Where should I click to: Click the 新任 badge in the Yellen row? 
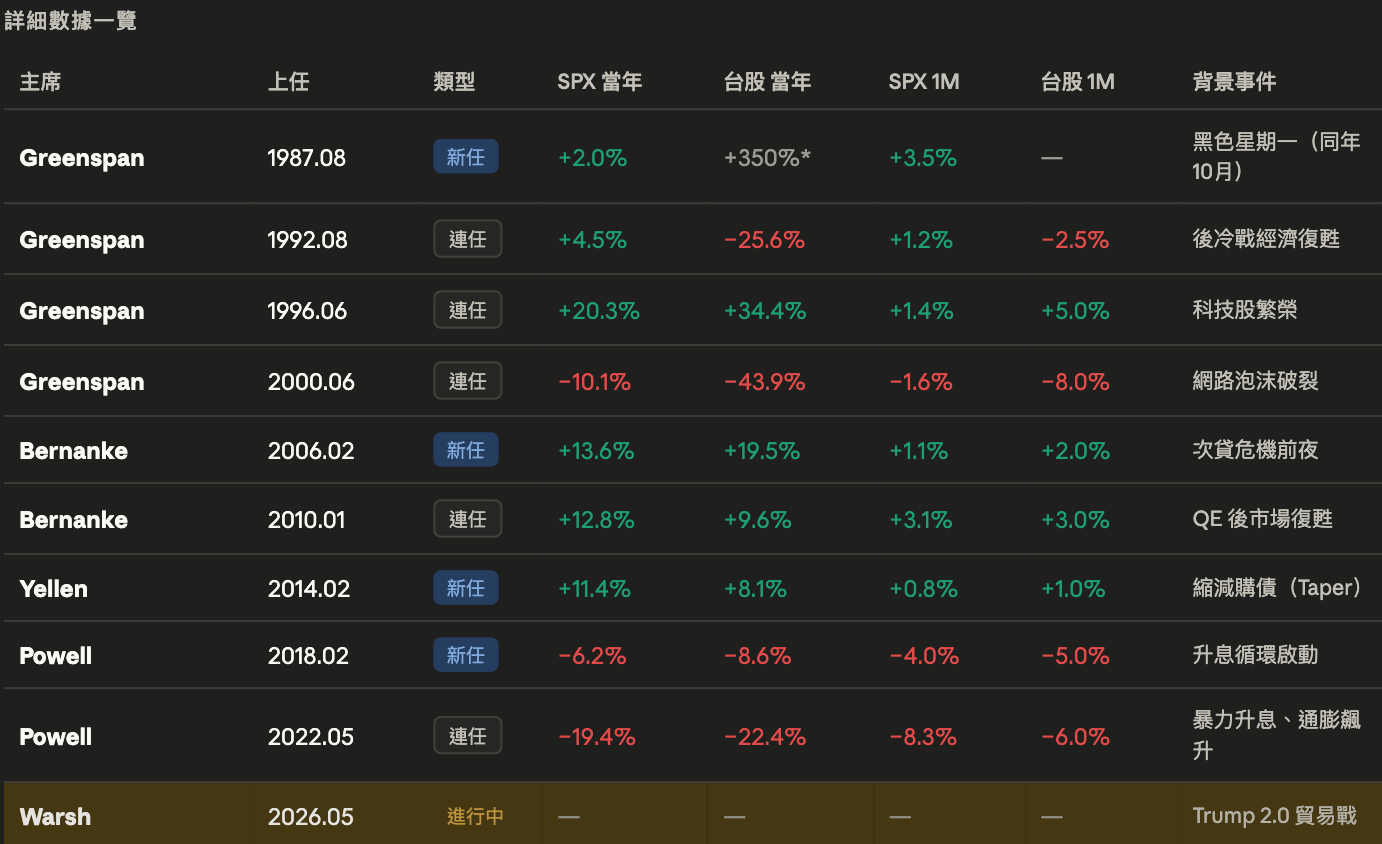(x=466, y=588)
